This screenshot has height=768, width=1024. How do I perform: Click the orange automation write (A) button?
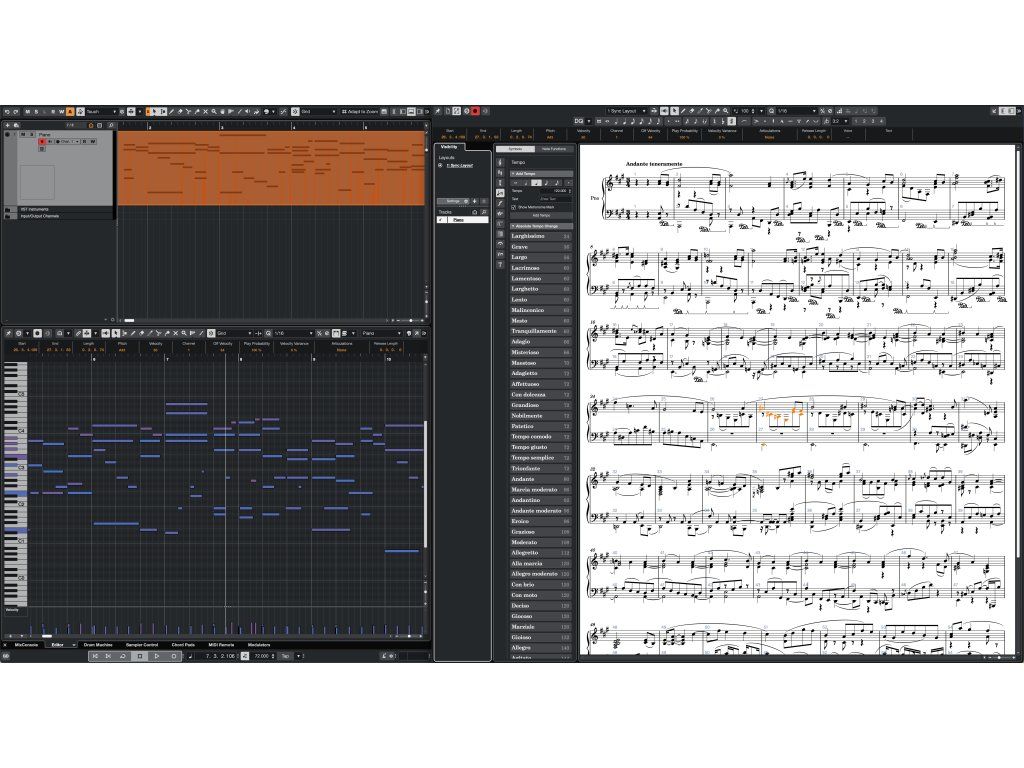[x=69, y=111]
